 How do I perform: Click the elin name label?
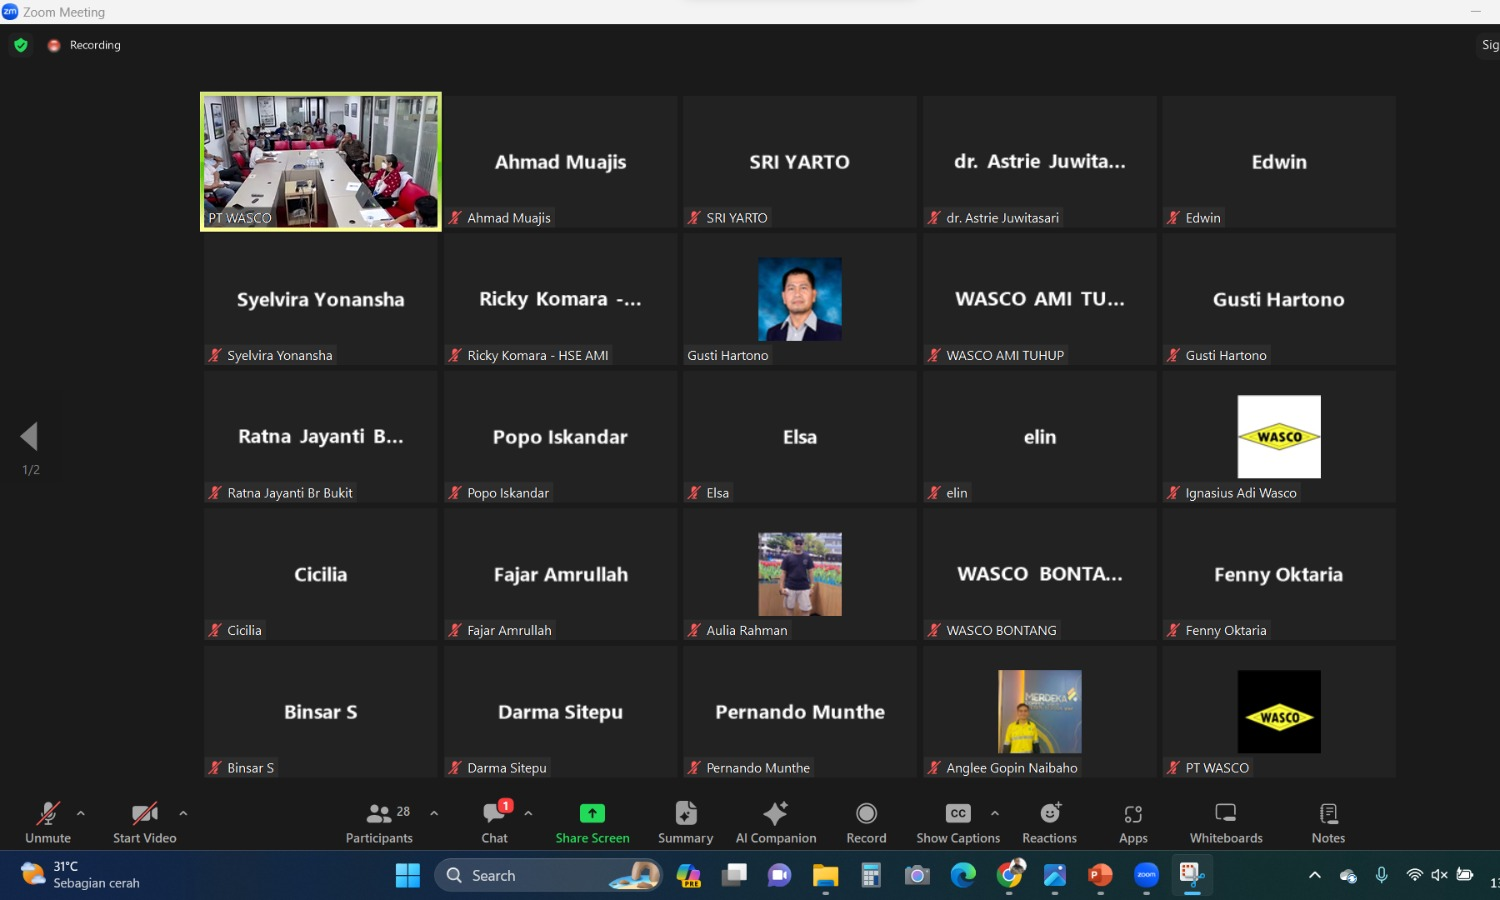pyautogui.click(x=957, y=493)
